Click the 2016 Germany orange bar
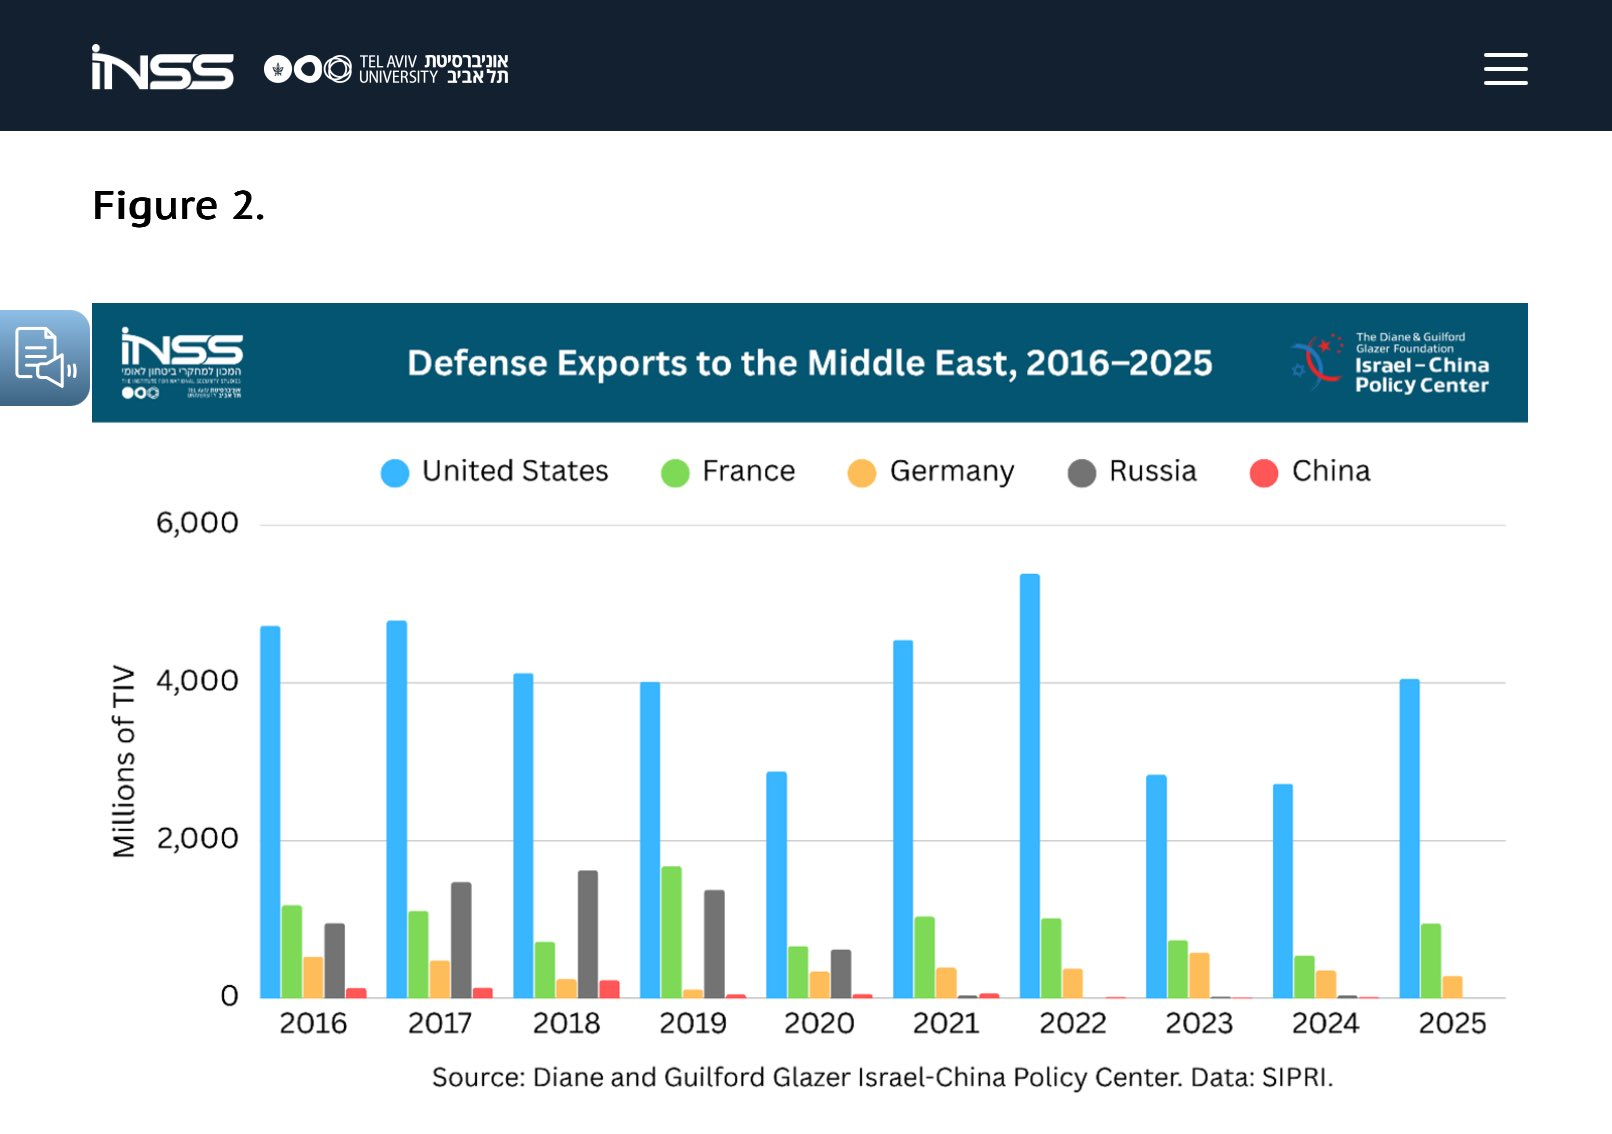Screen dimensions: 1612x1134 coord(313,978)
